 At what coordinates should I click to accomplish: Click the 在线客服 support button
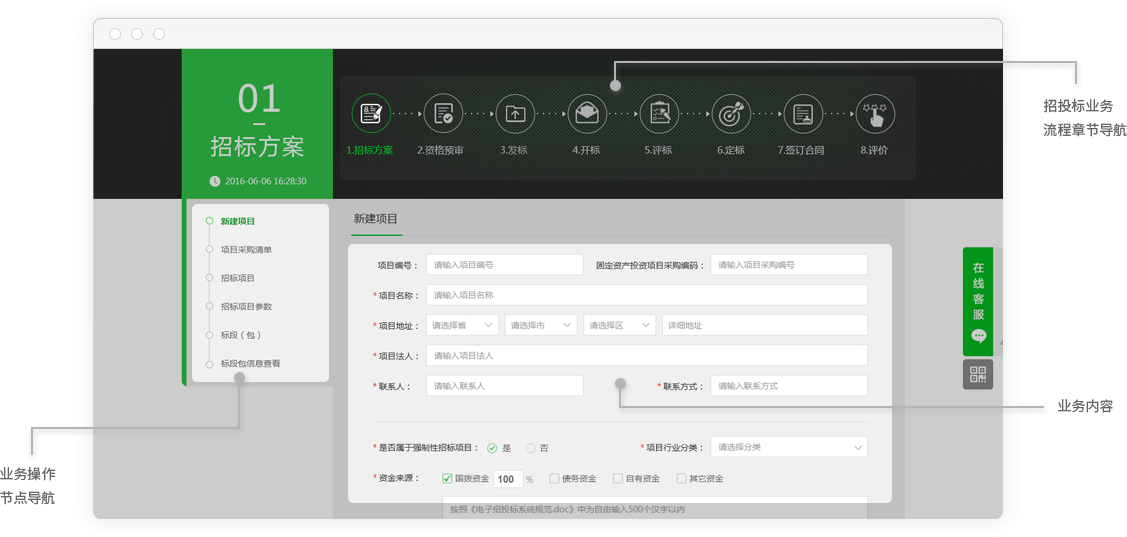pos(978,300)
